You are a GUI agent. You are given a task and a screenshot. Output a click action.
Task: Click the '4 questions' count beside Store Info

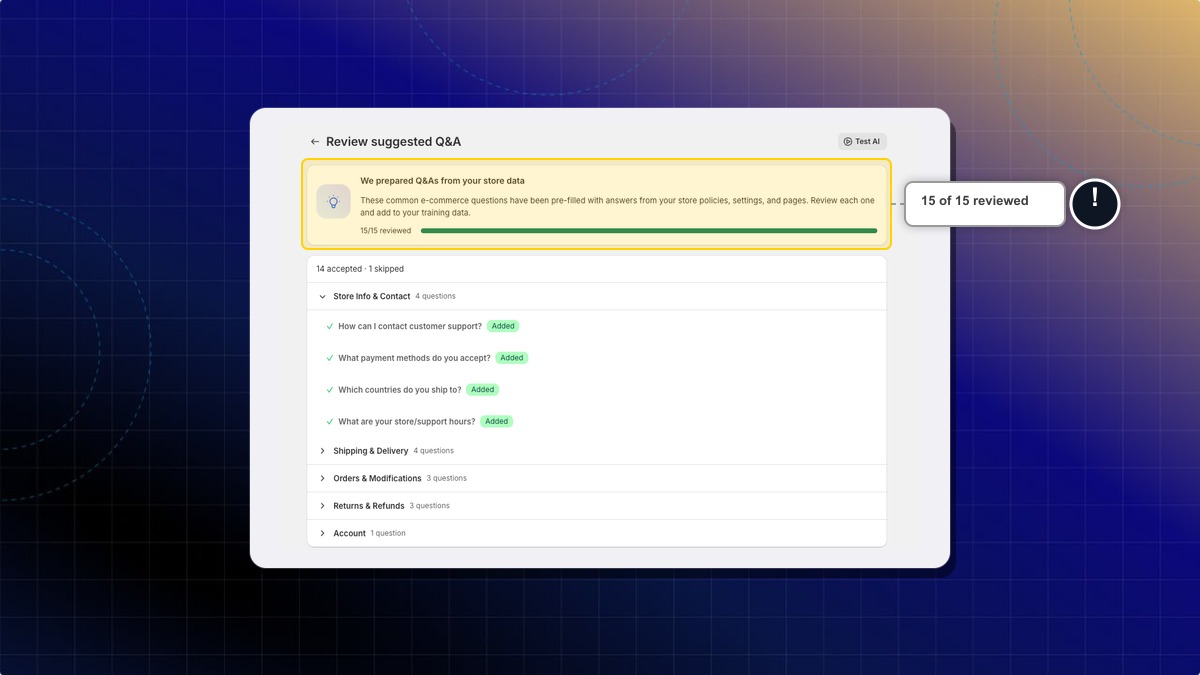tap(435, 297)
